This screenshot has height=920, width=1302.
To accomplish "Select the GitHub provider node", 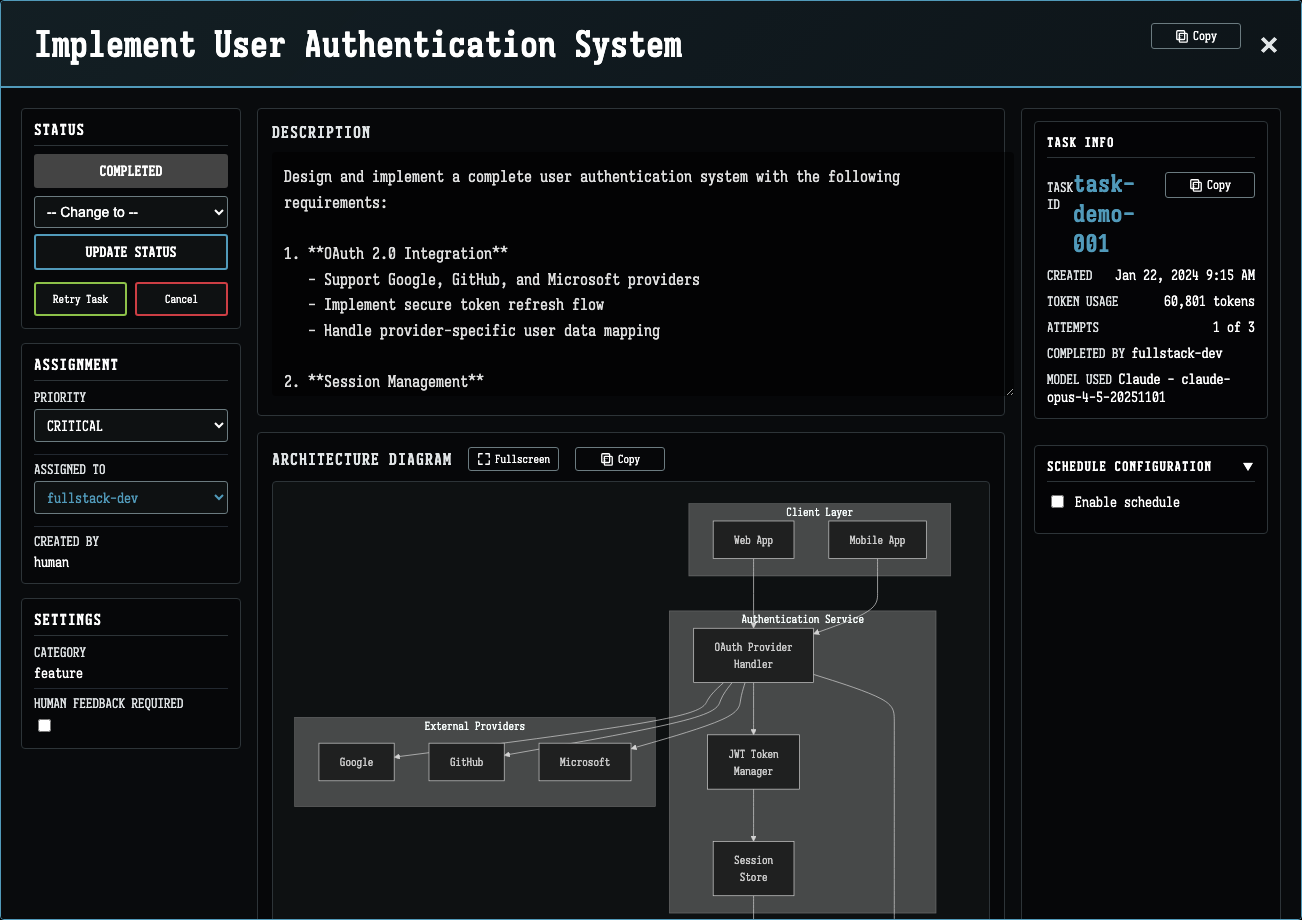I will [x=466, y=761].
